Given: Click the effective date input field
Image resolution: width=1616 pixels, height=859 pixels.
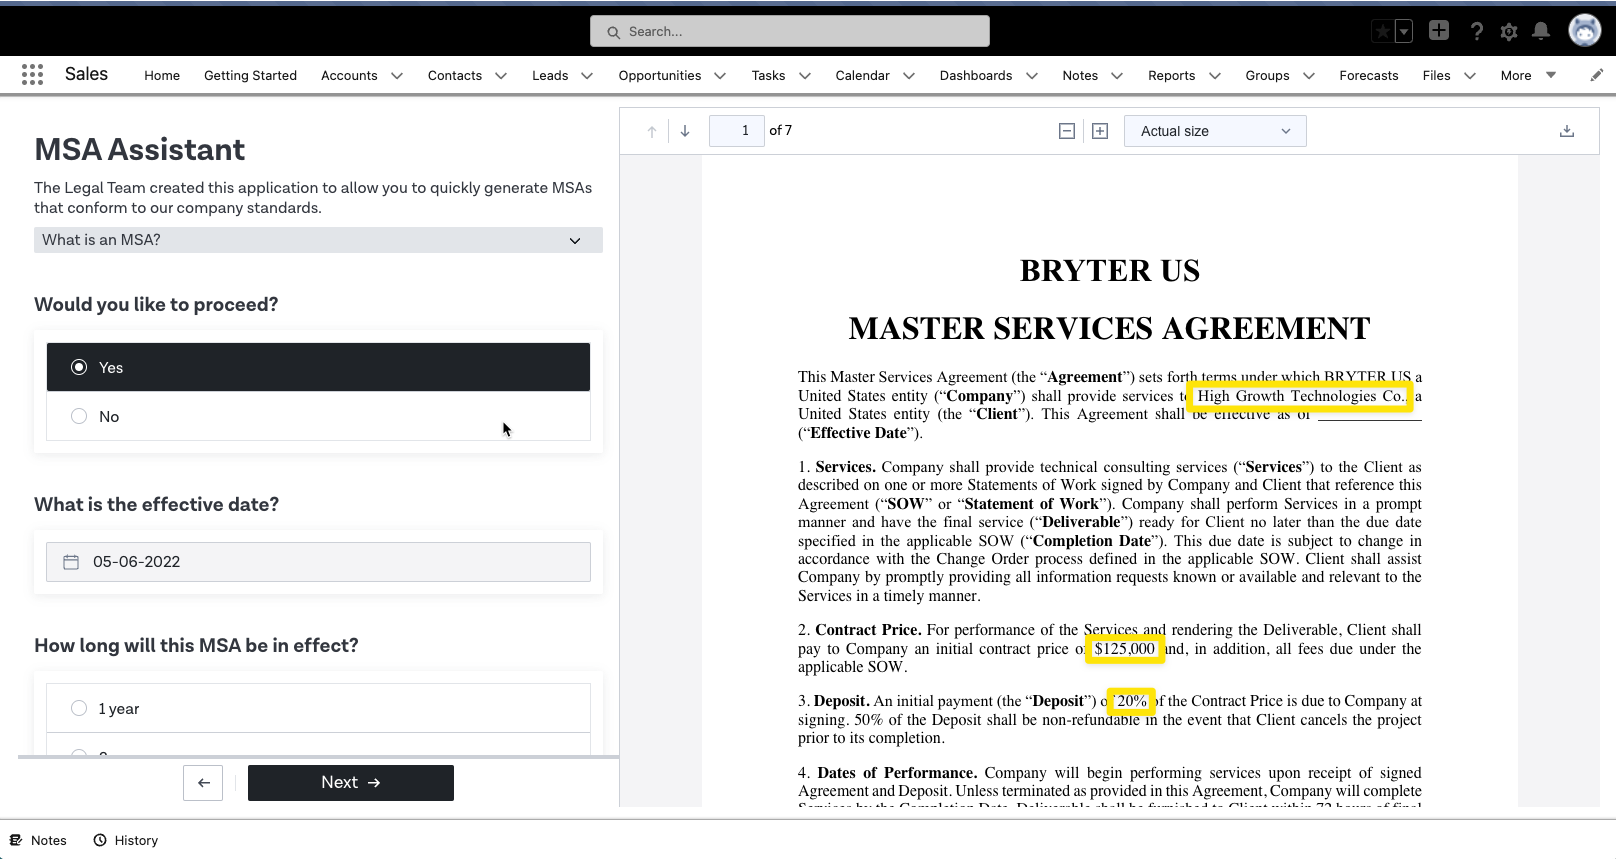Looking at the screenshot, I should click(318, 562).
